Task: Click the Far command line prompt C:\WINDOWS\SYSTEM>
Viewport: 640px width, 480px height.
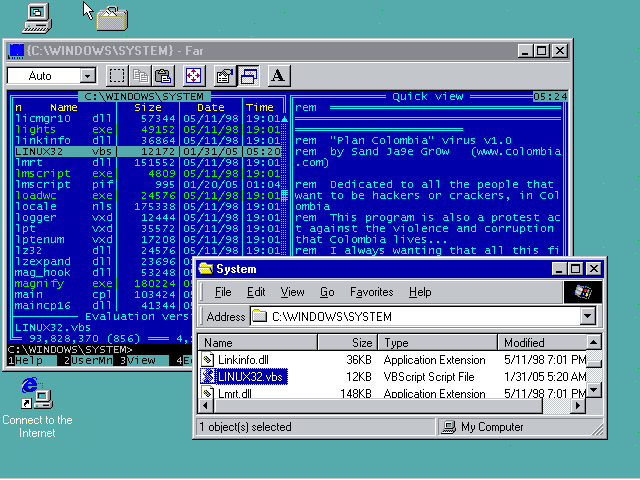Action: [70, 350]
